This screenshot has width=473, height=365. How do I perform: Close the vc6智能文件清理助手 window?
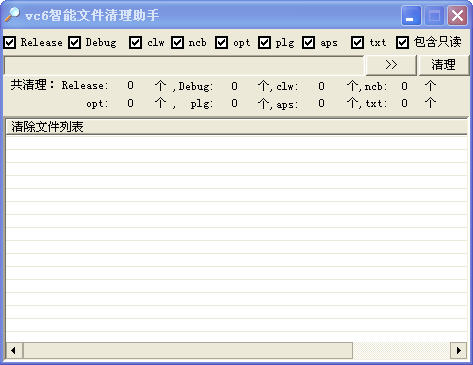pyautogui.click(x=457, y=15)
